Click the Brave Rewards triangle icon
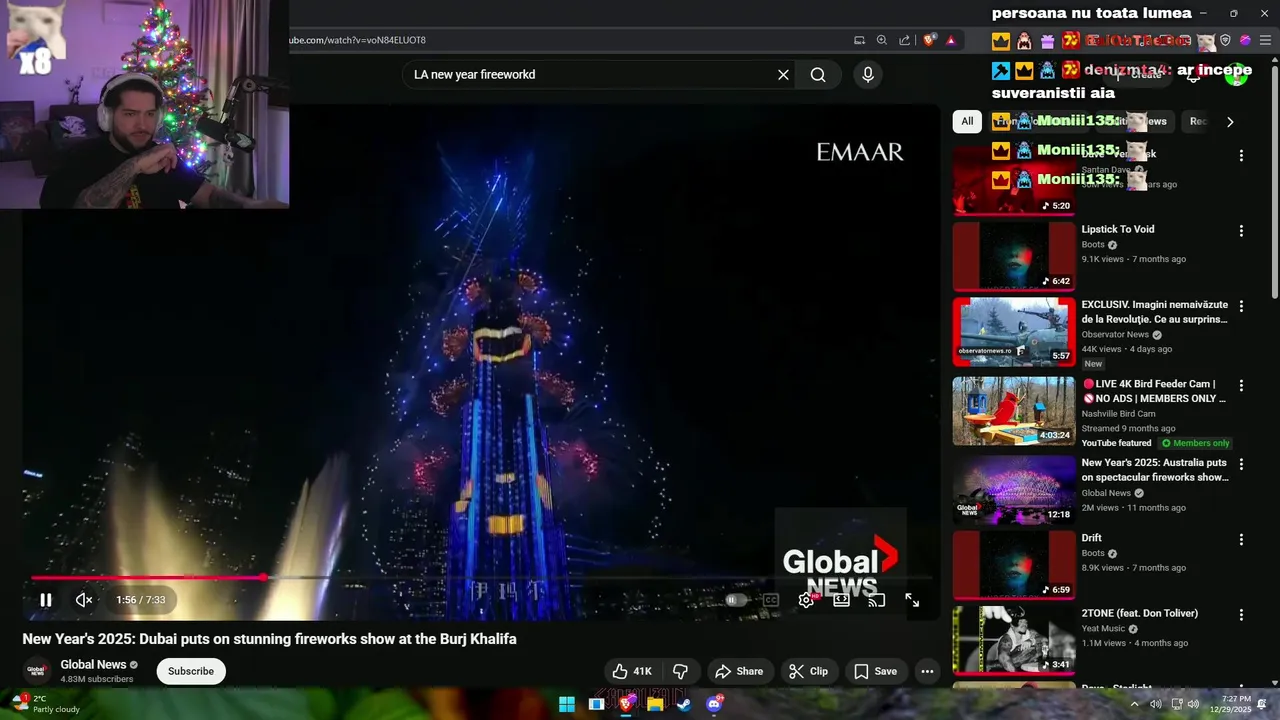The height and width of the screenshot is (720, 1280). tap(951, 40)
